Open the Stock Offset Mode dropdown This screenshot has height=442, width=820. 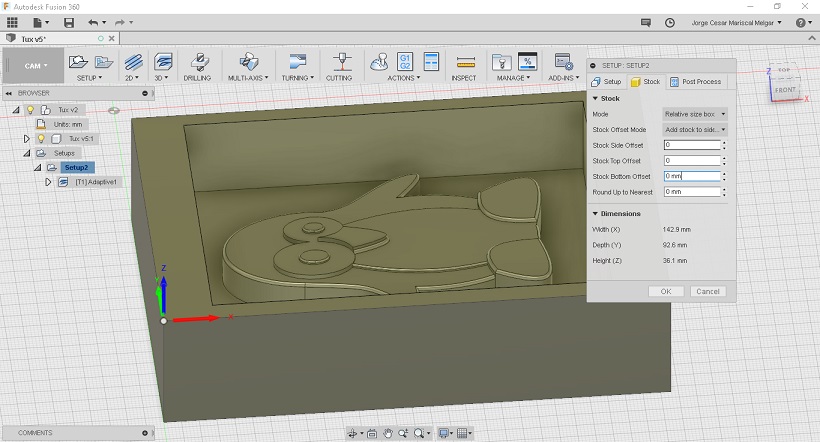(x=694, y=130)
